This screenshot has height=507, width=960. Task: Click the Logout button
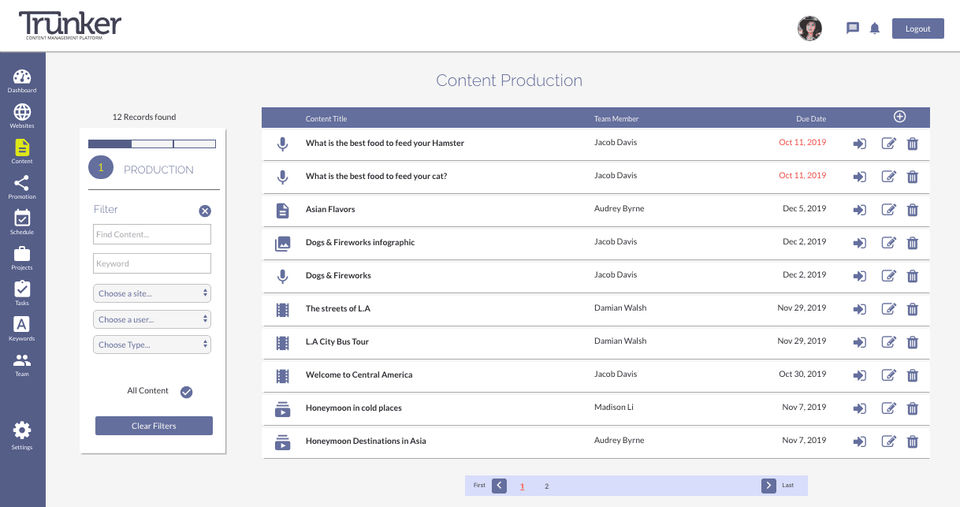pos(918,29)
